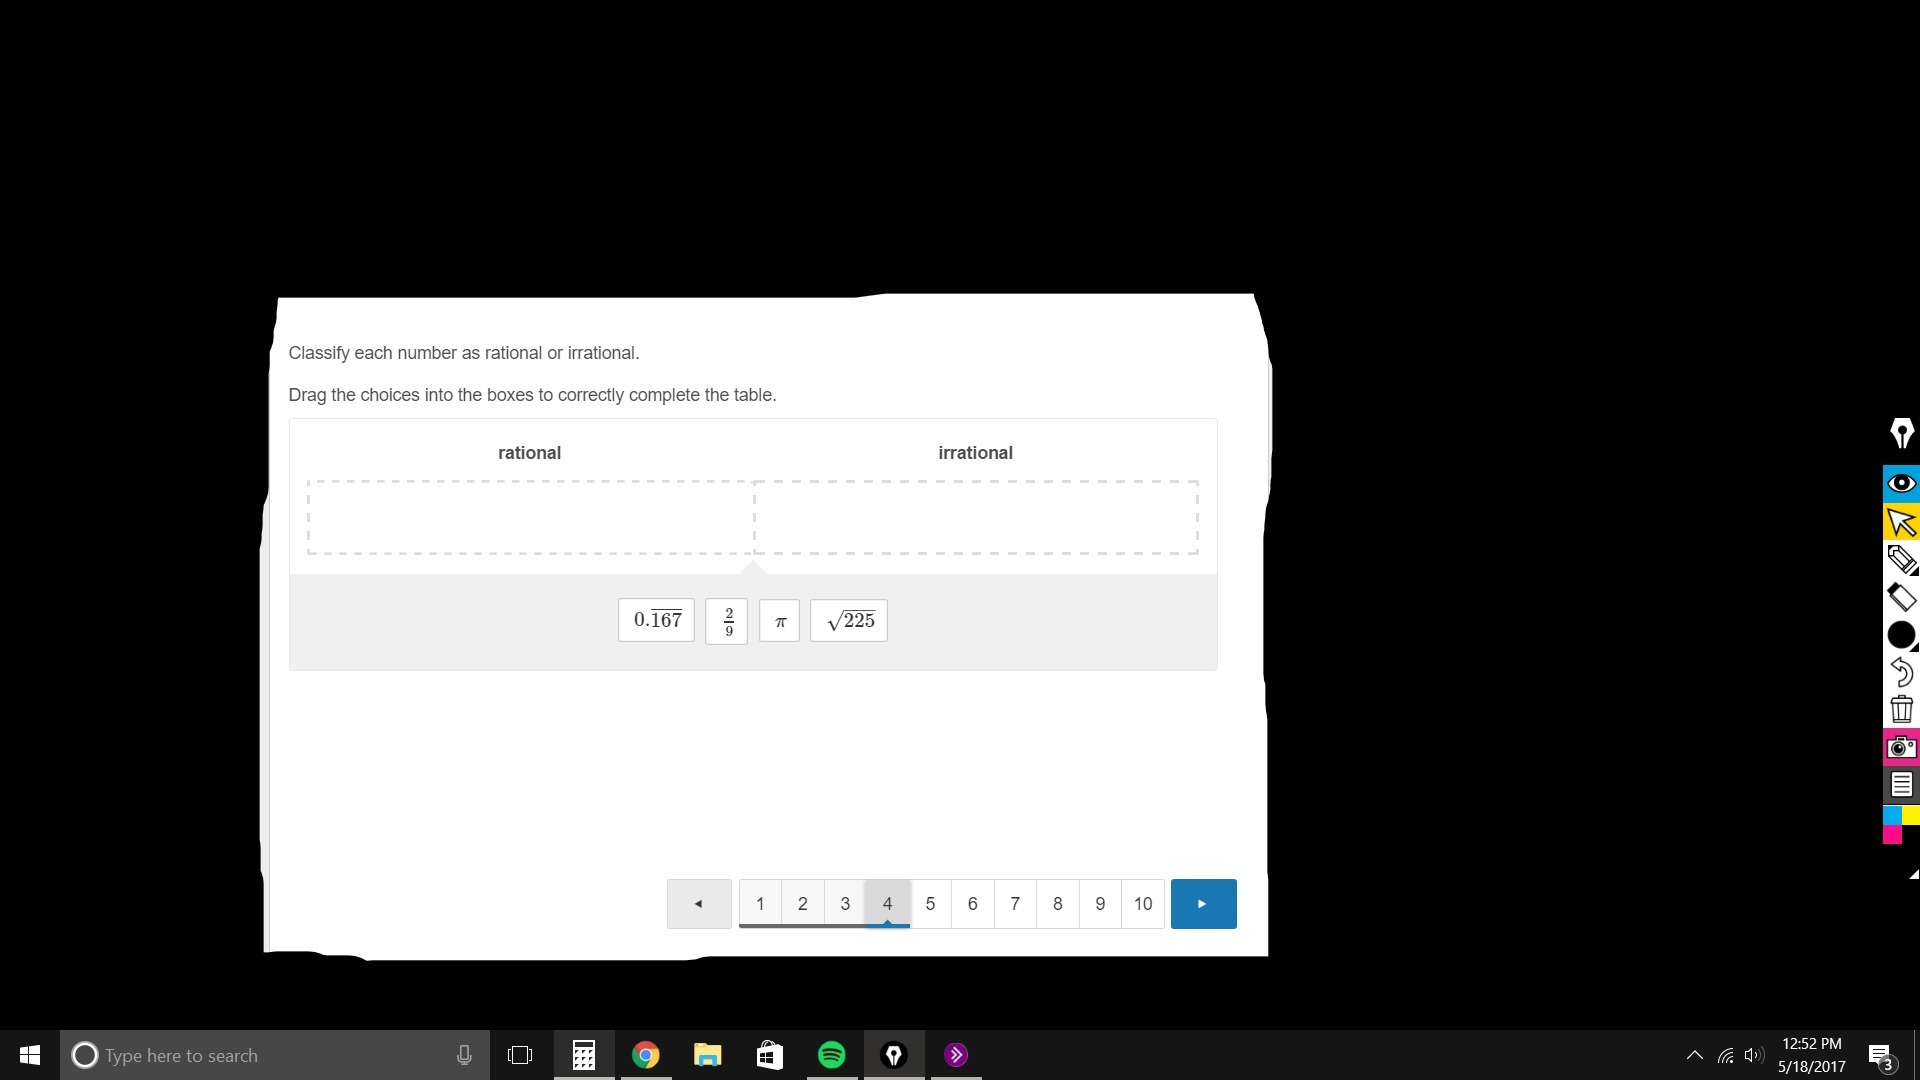This screenshot has height=1080, width=1920.
Task: Toggle the eye visibility button
Action: [x=1901, y=484]
